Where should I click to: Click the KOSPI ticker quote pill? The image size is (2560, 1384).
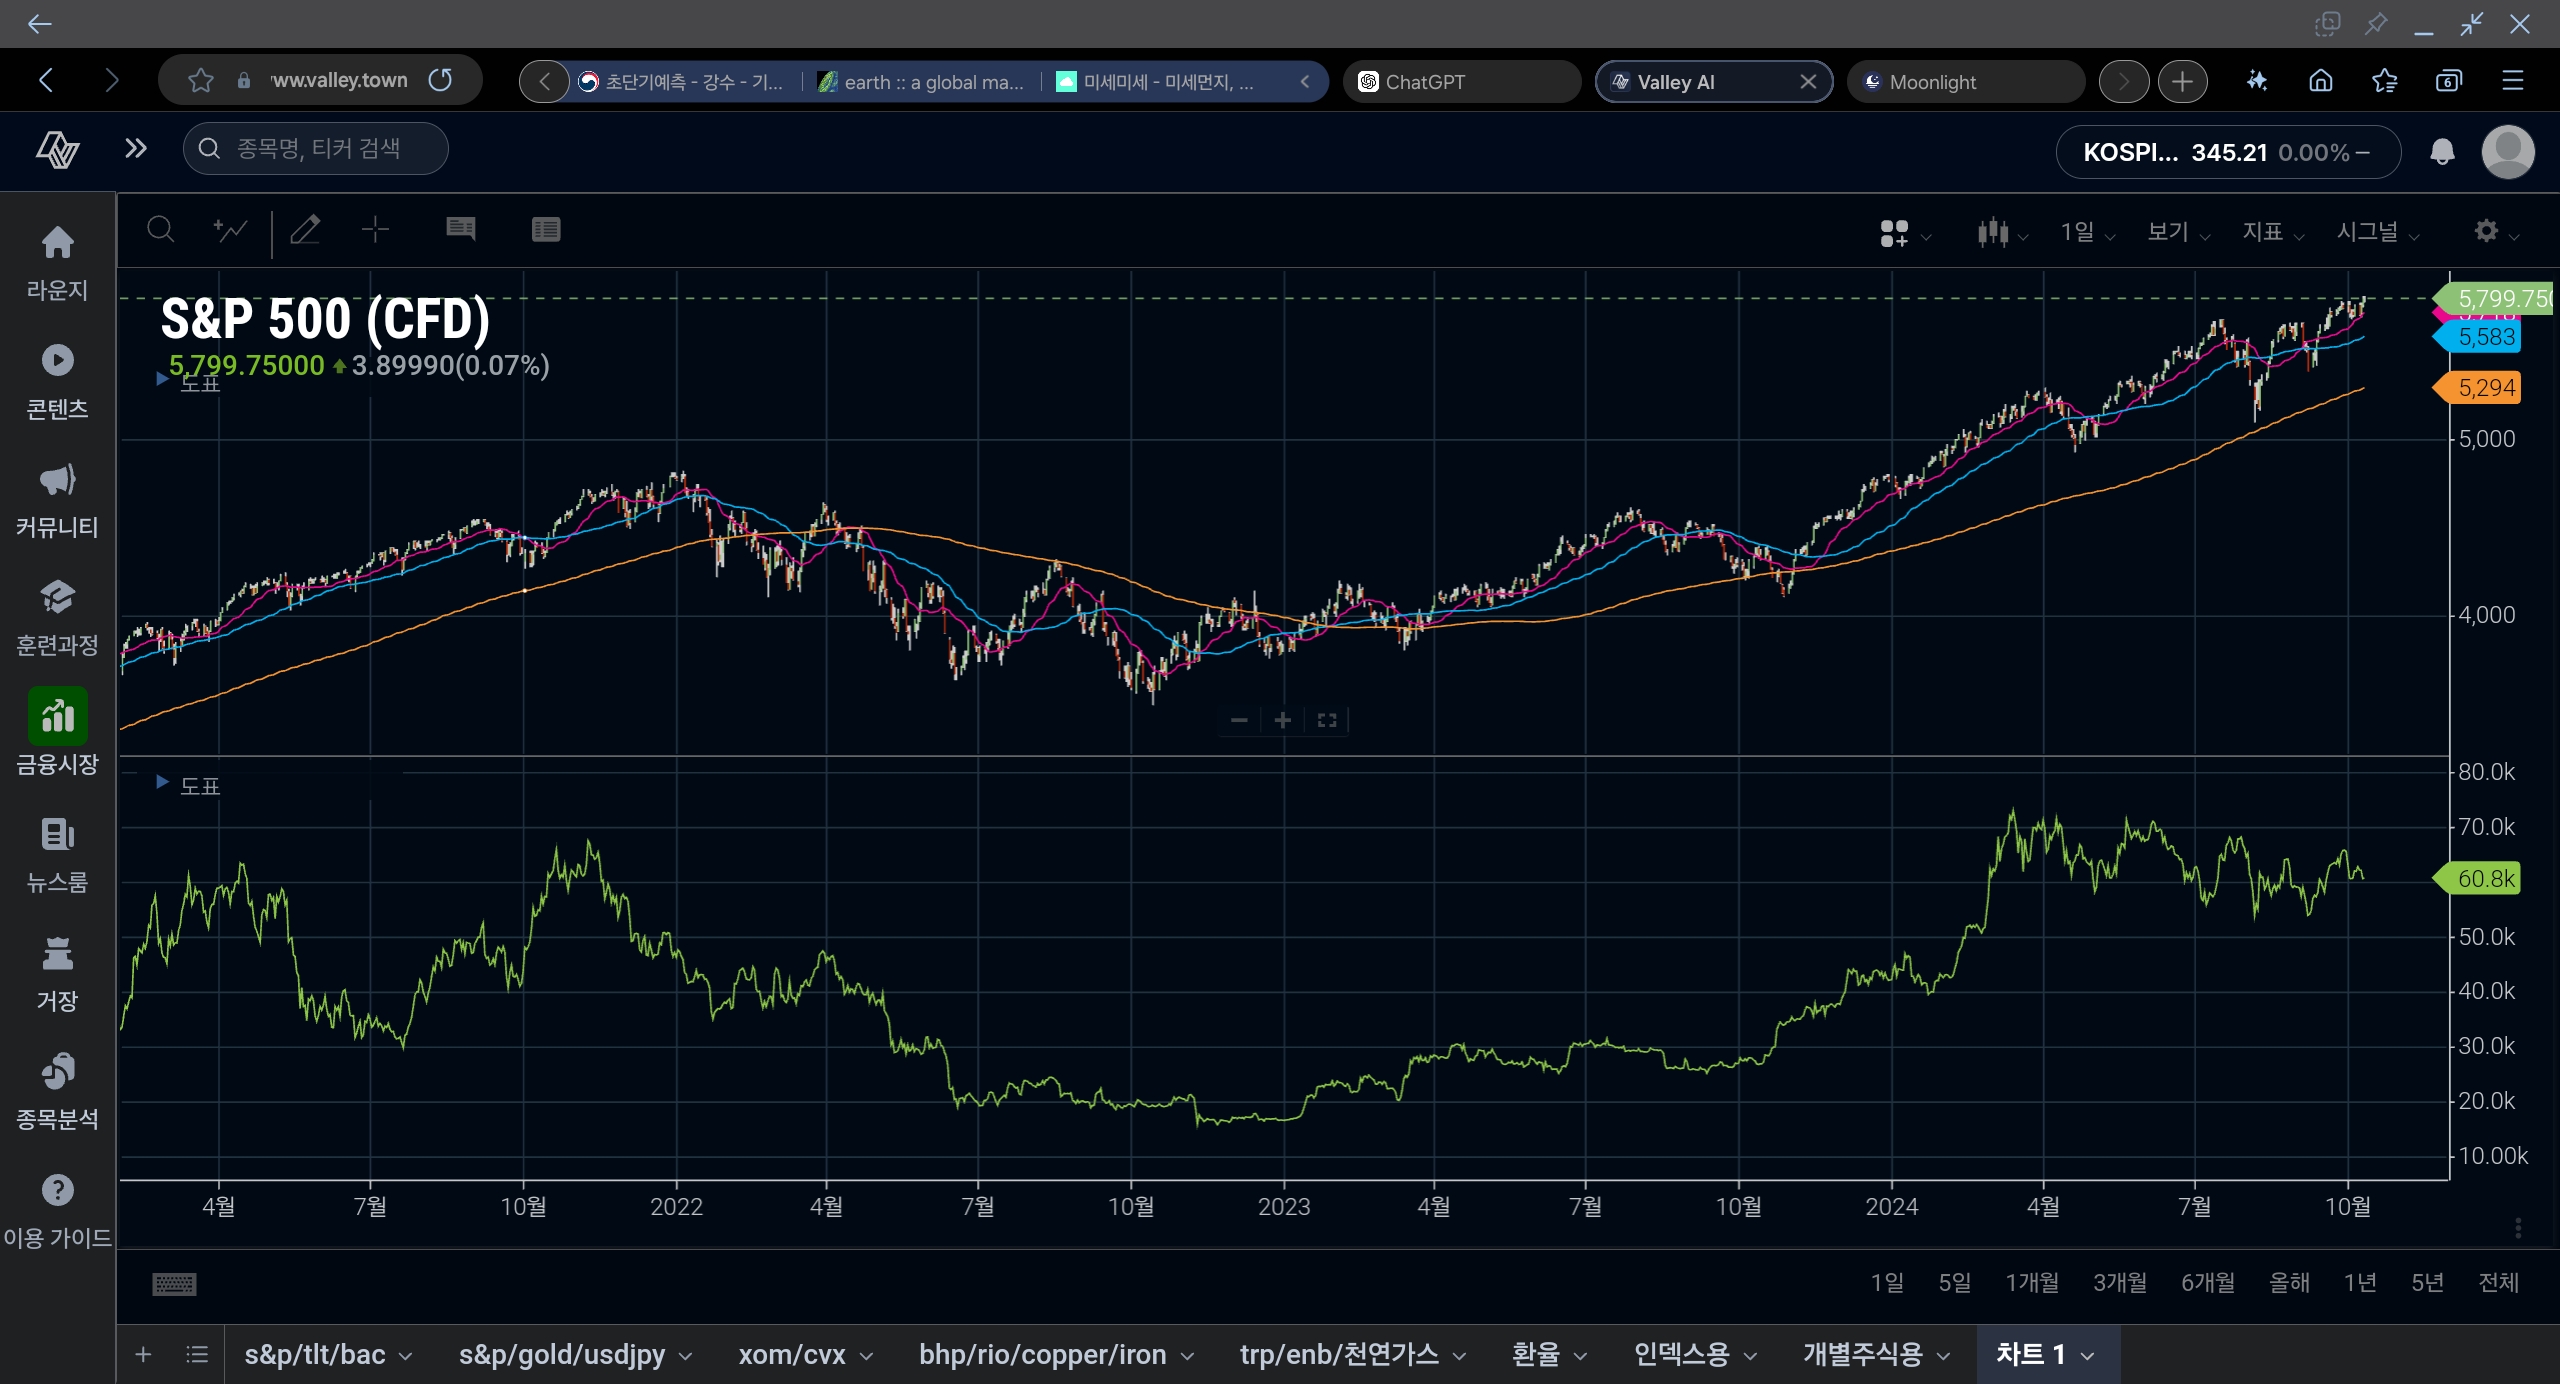click(2228, 152)
